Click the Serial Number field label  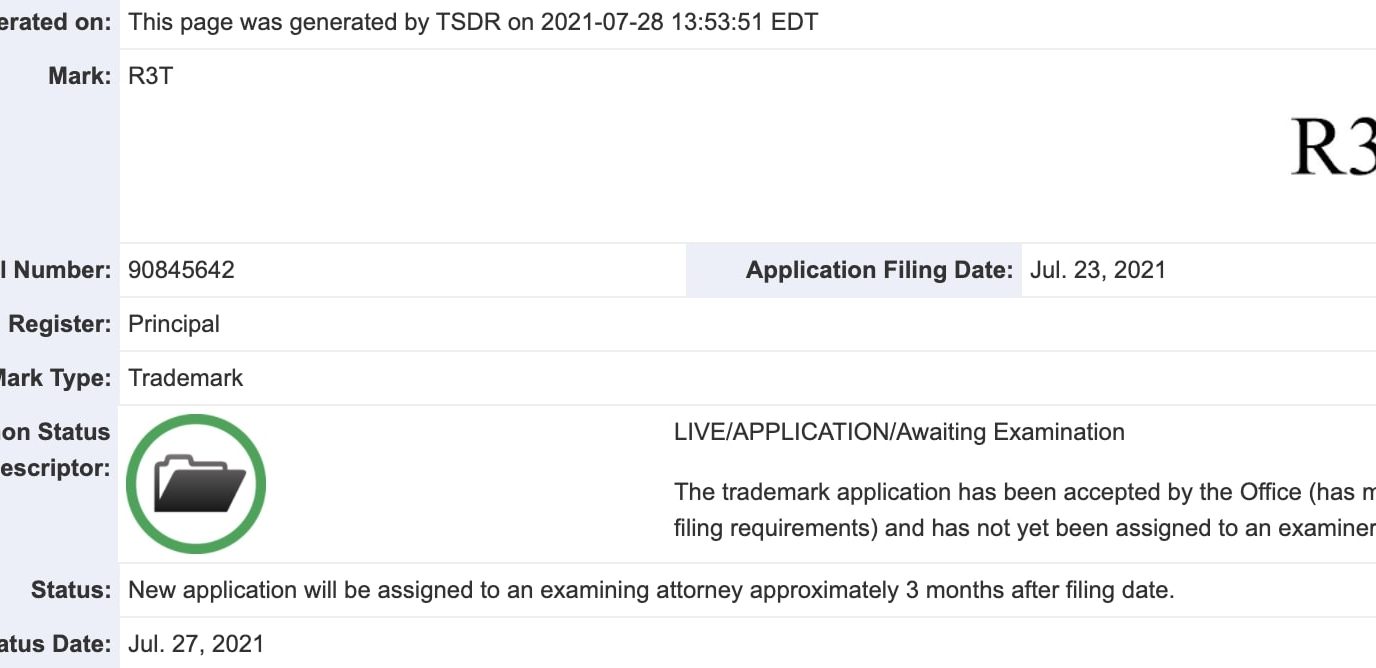click(x=55, y=270)
